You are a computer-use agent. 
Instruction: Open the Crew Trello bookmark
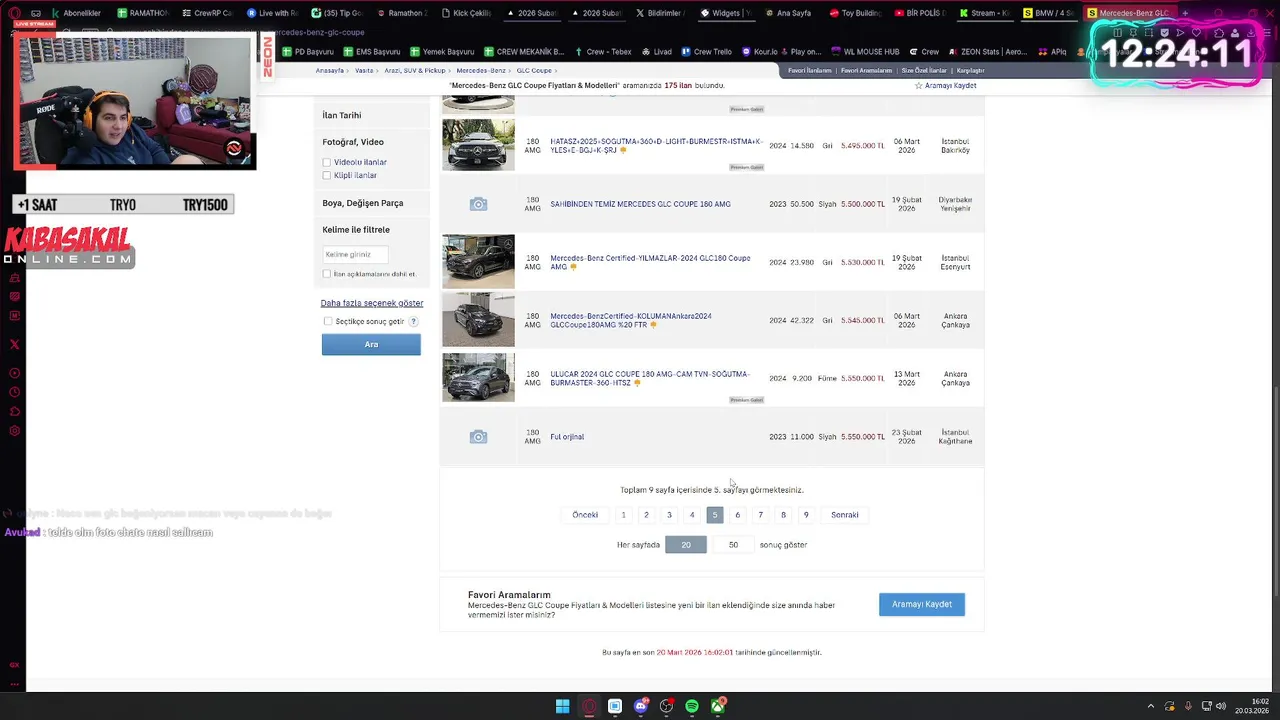(706, 52)
